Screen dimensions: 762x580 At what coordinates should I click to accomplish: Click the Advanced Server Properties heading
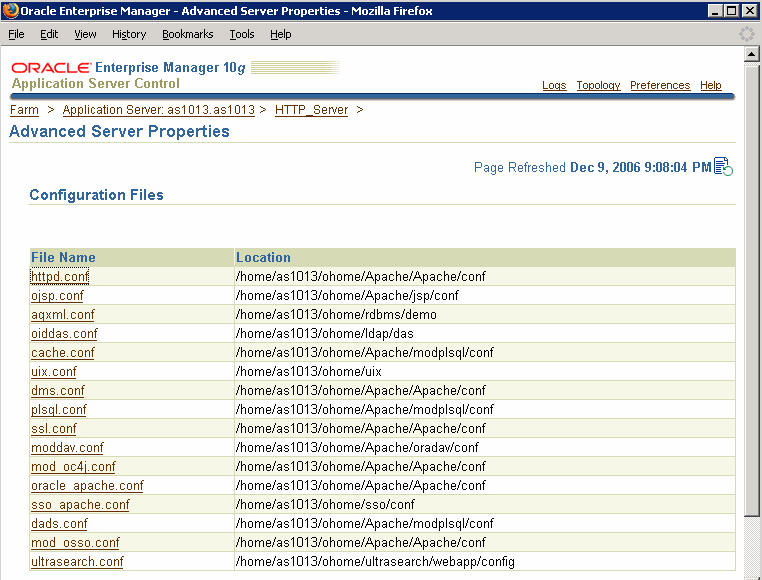[x=119, y=131]
